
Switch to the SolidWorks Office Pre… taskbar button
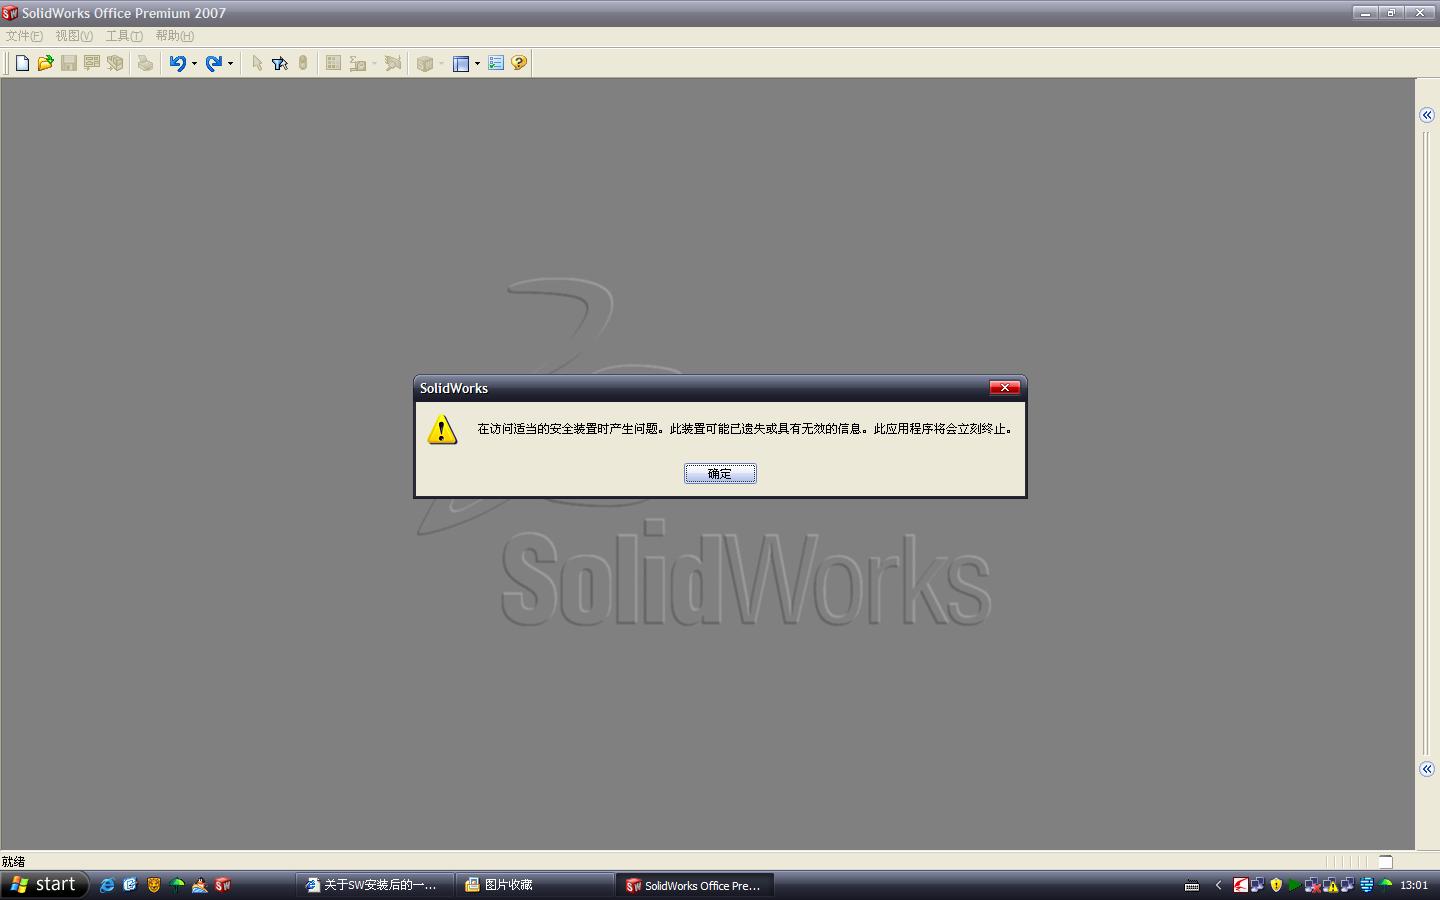pos(695,885)
